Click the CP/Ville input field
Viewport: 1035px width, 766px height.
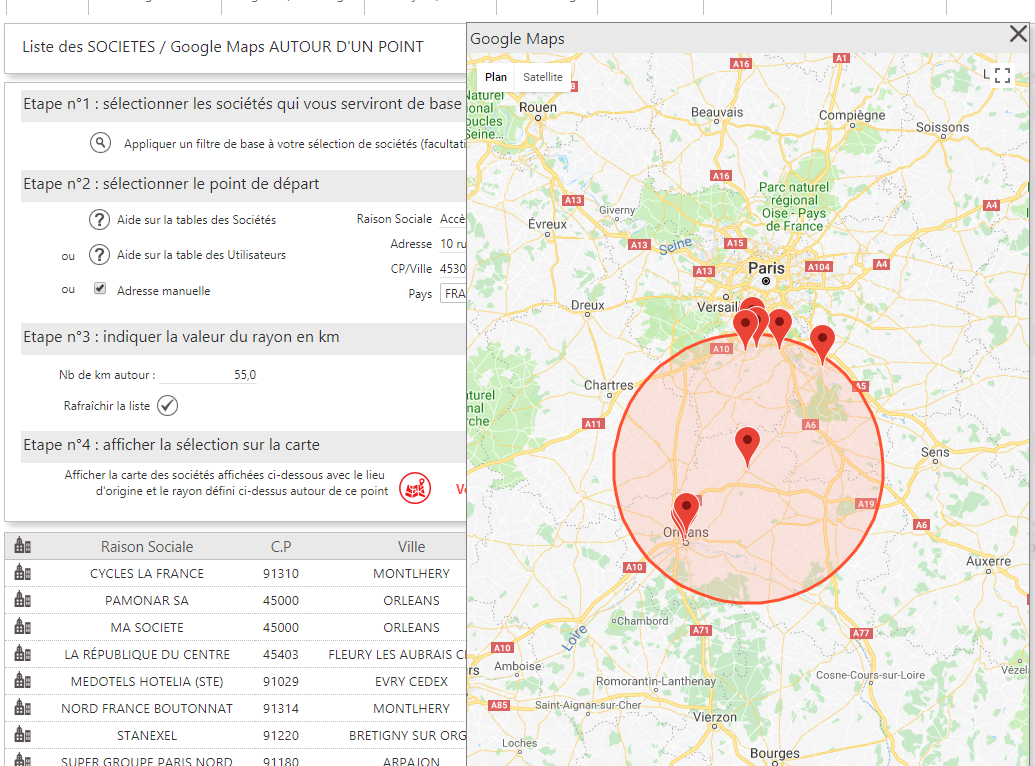pos(453,269)
